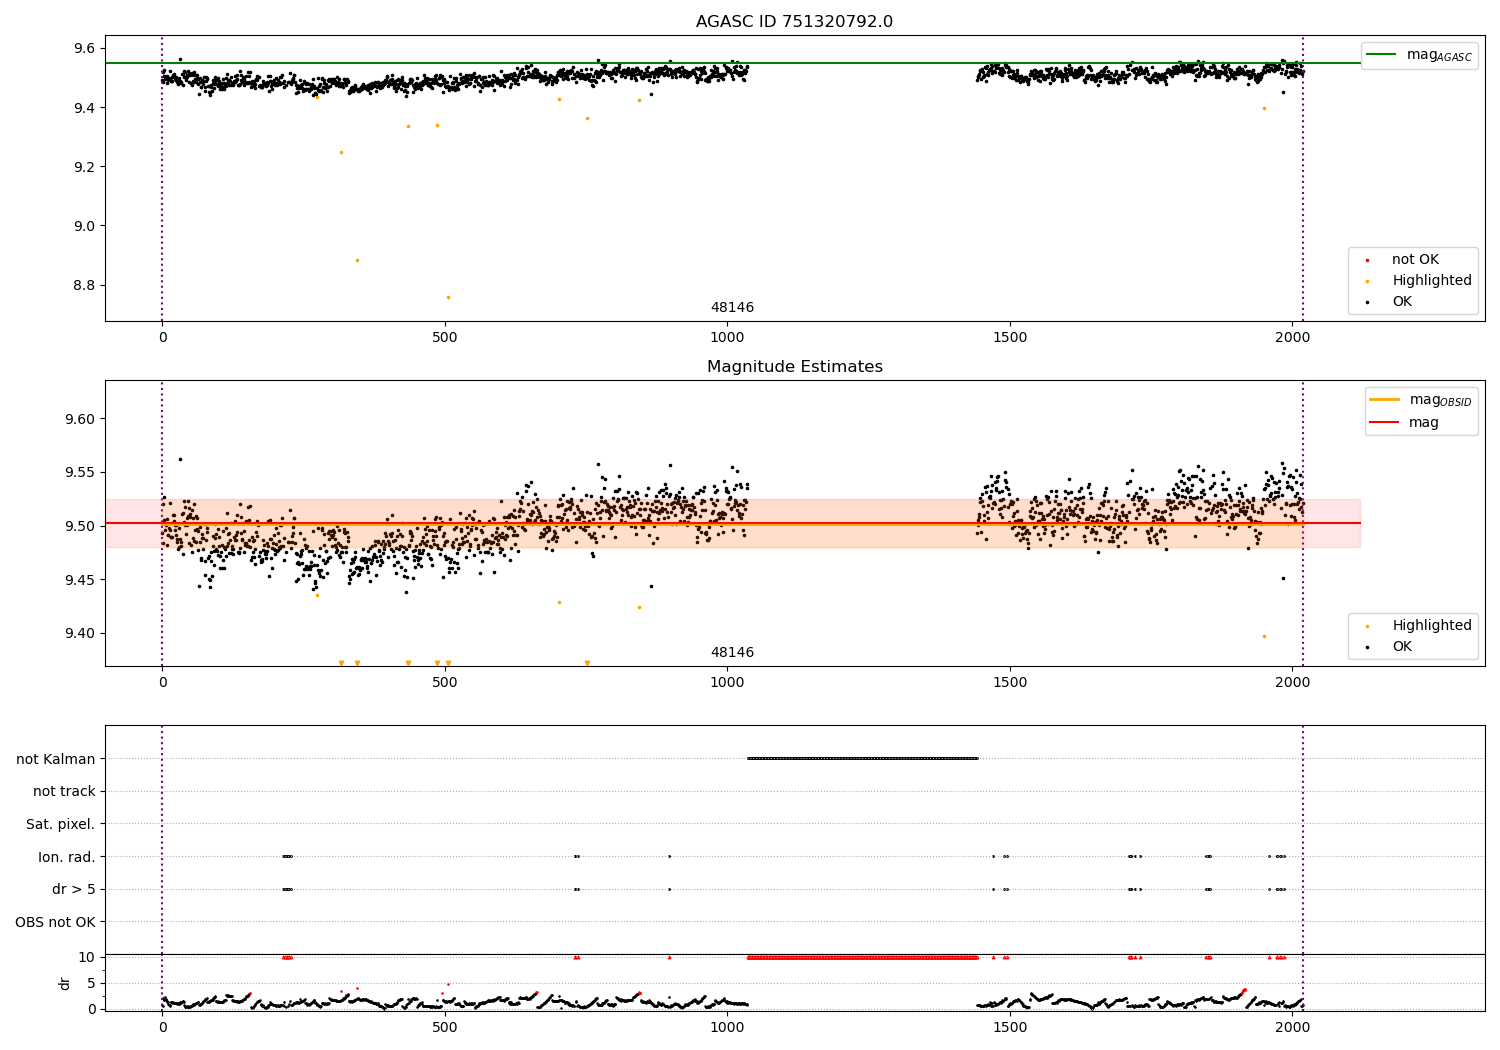This screenshot has height=1050, width=1500.
Task: Click the 'Magnitude Estimates' title
Action: point(794,367)
